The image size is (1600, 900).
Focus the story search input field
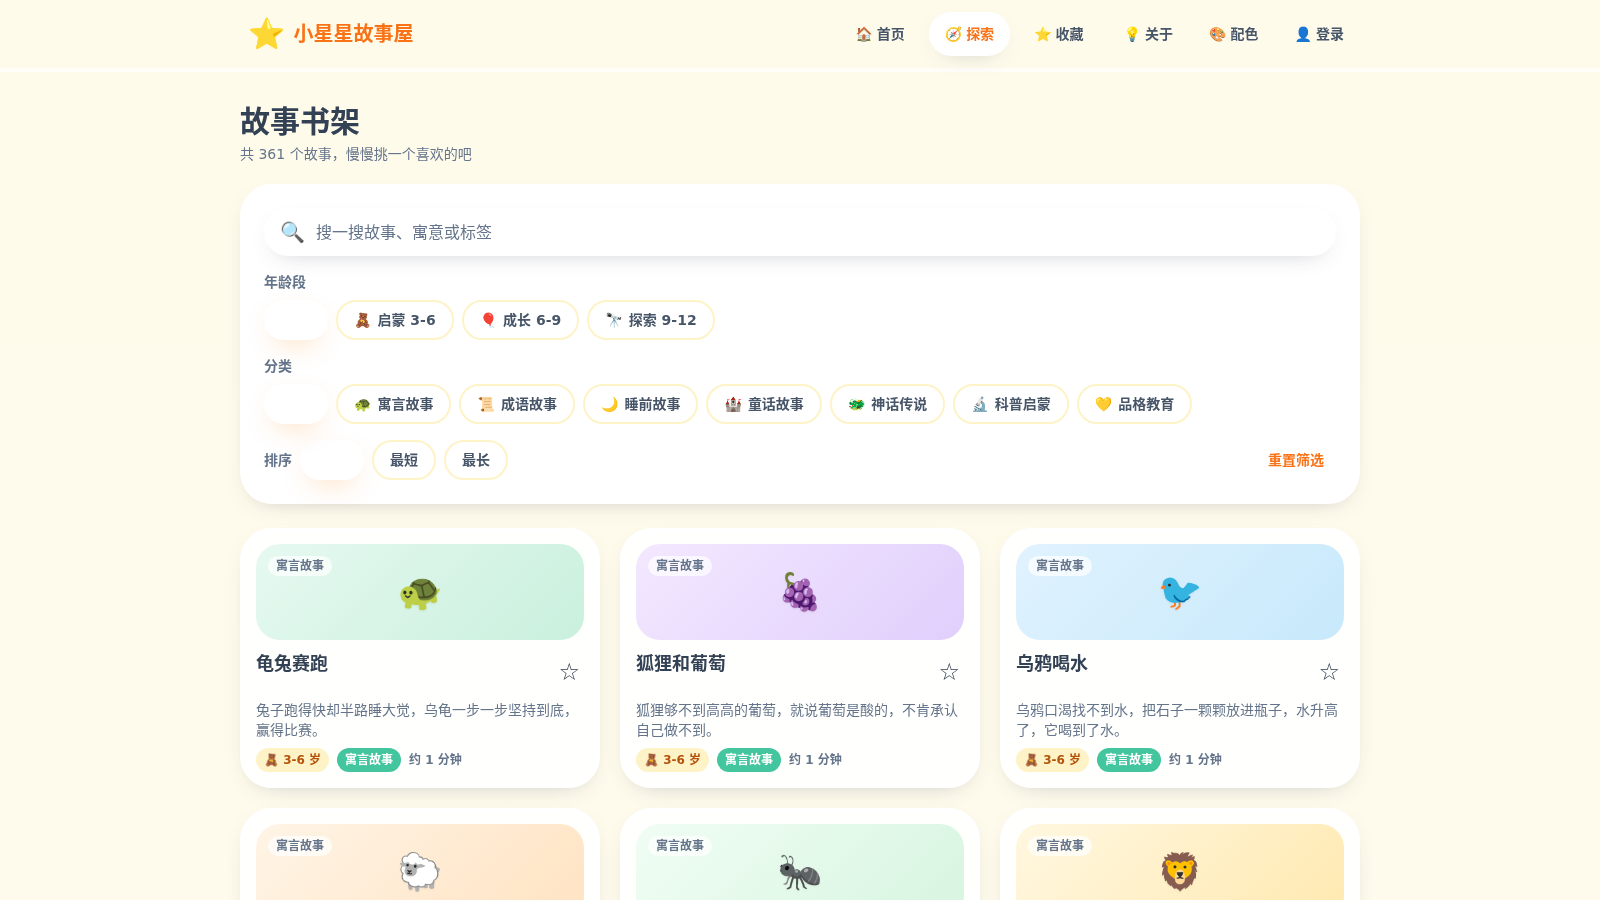[x=800, y=232]
